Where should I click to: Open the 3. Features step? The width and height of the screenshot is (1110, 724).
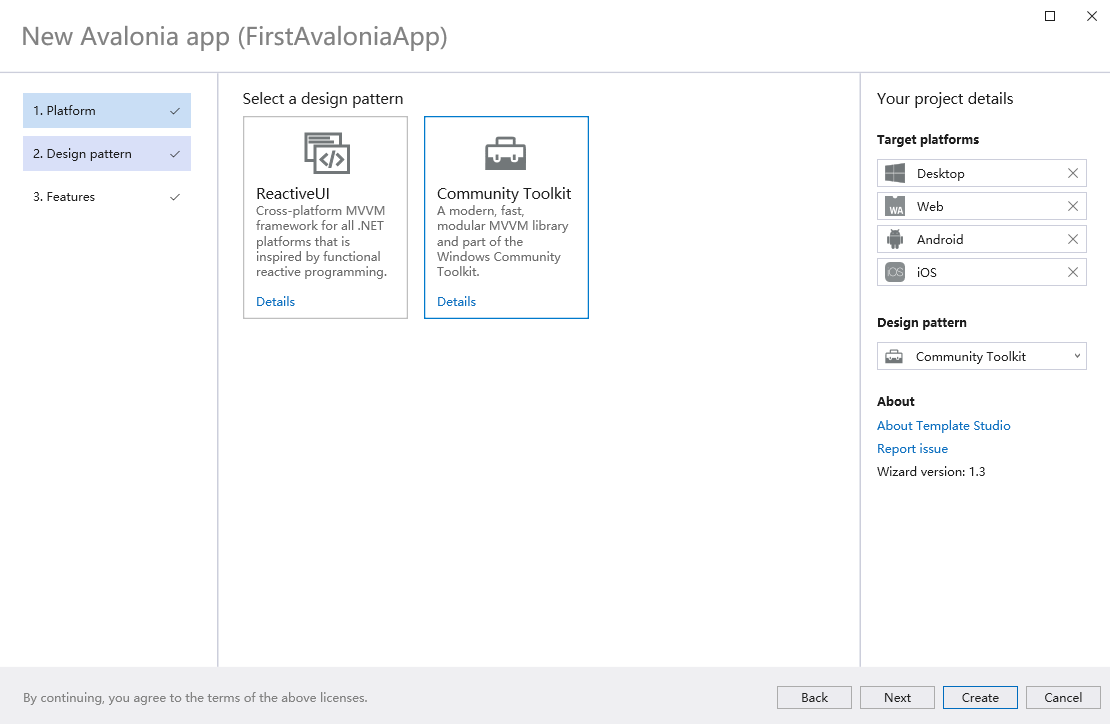click(107, 197)
